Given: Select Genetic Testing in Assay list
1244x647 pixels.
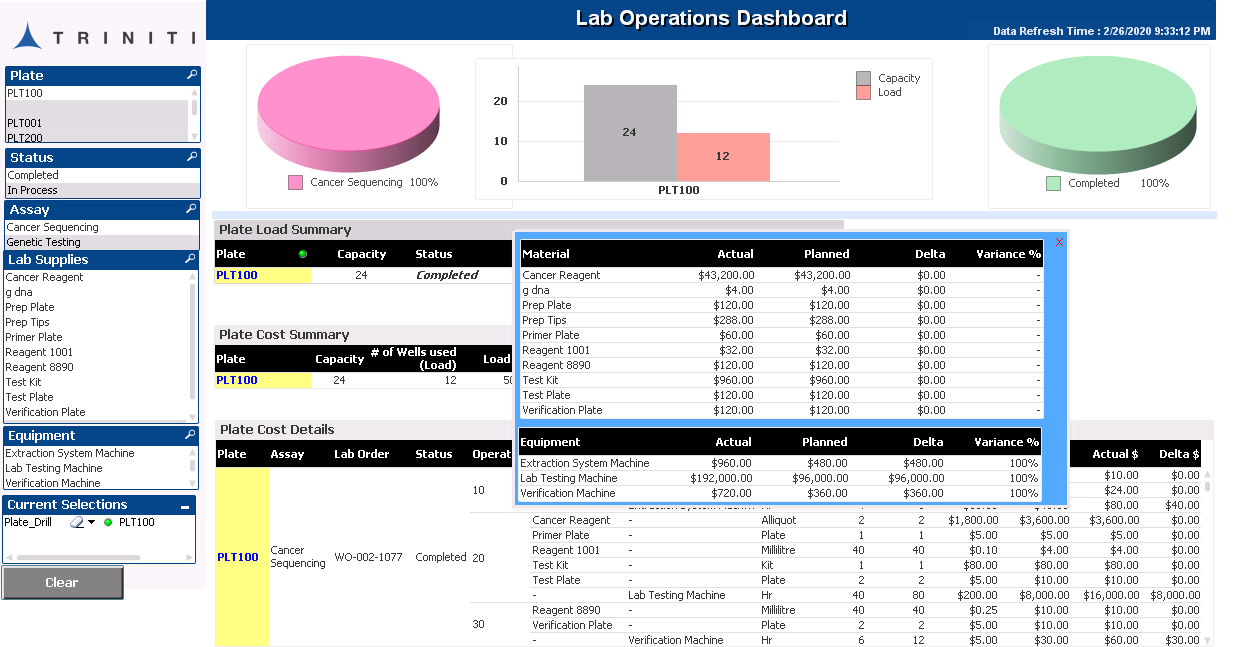Looking at the screenshot, I should 44,242.
